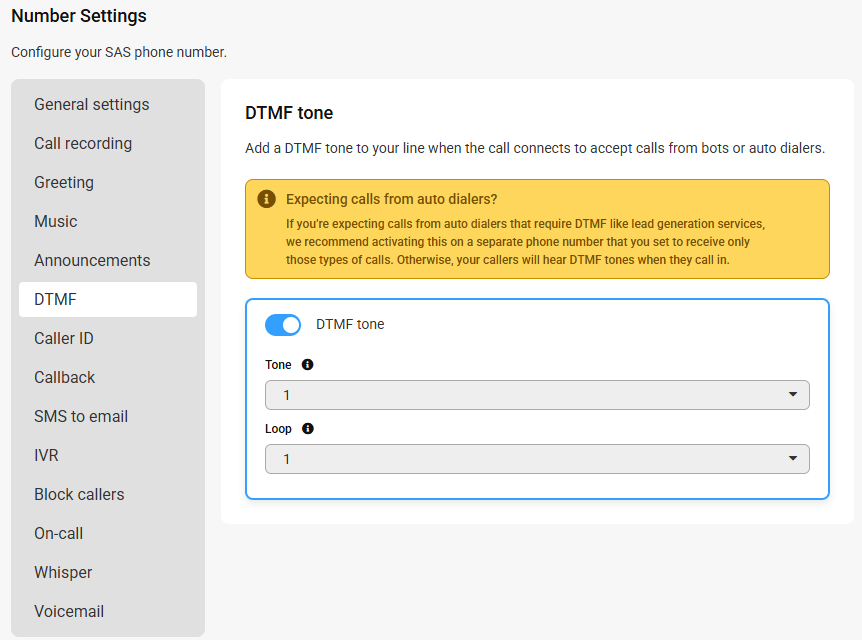
Task: Open Block callers section
Action: tap(108, 495)
